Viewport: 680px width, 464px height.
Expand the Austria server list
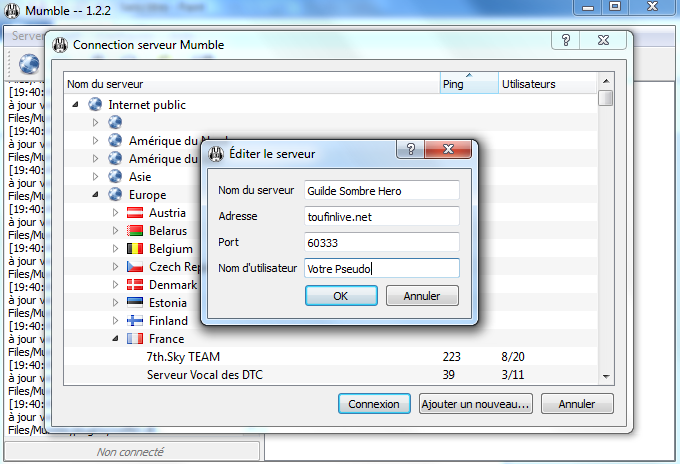115,212
